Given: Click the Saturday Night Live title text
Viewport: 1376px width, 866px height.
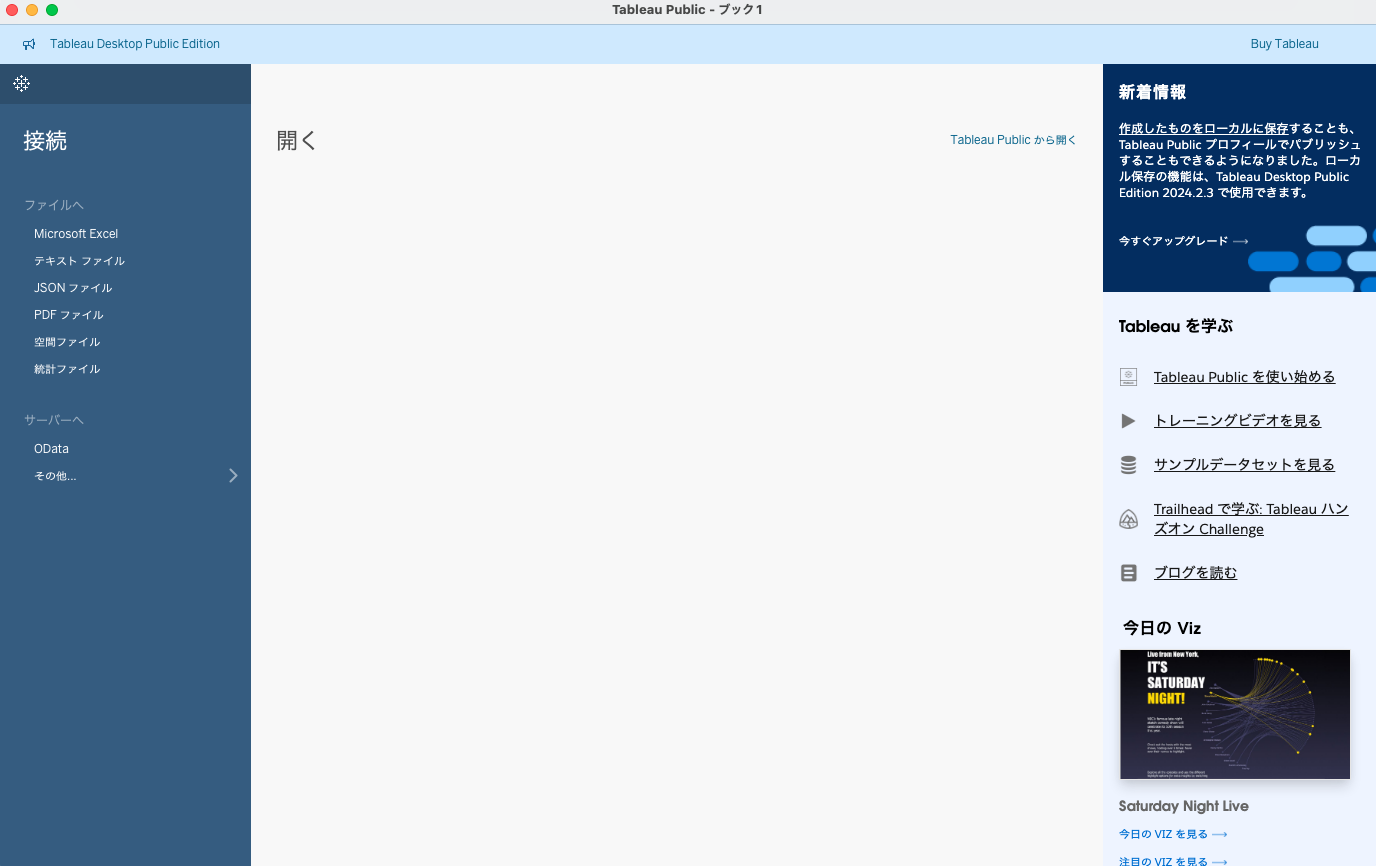Looking at the screenshot, I should [x=1183, y=806].
